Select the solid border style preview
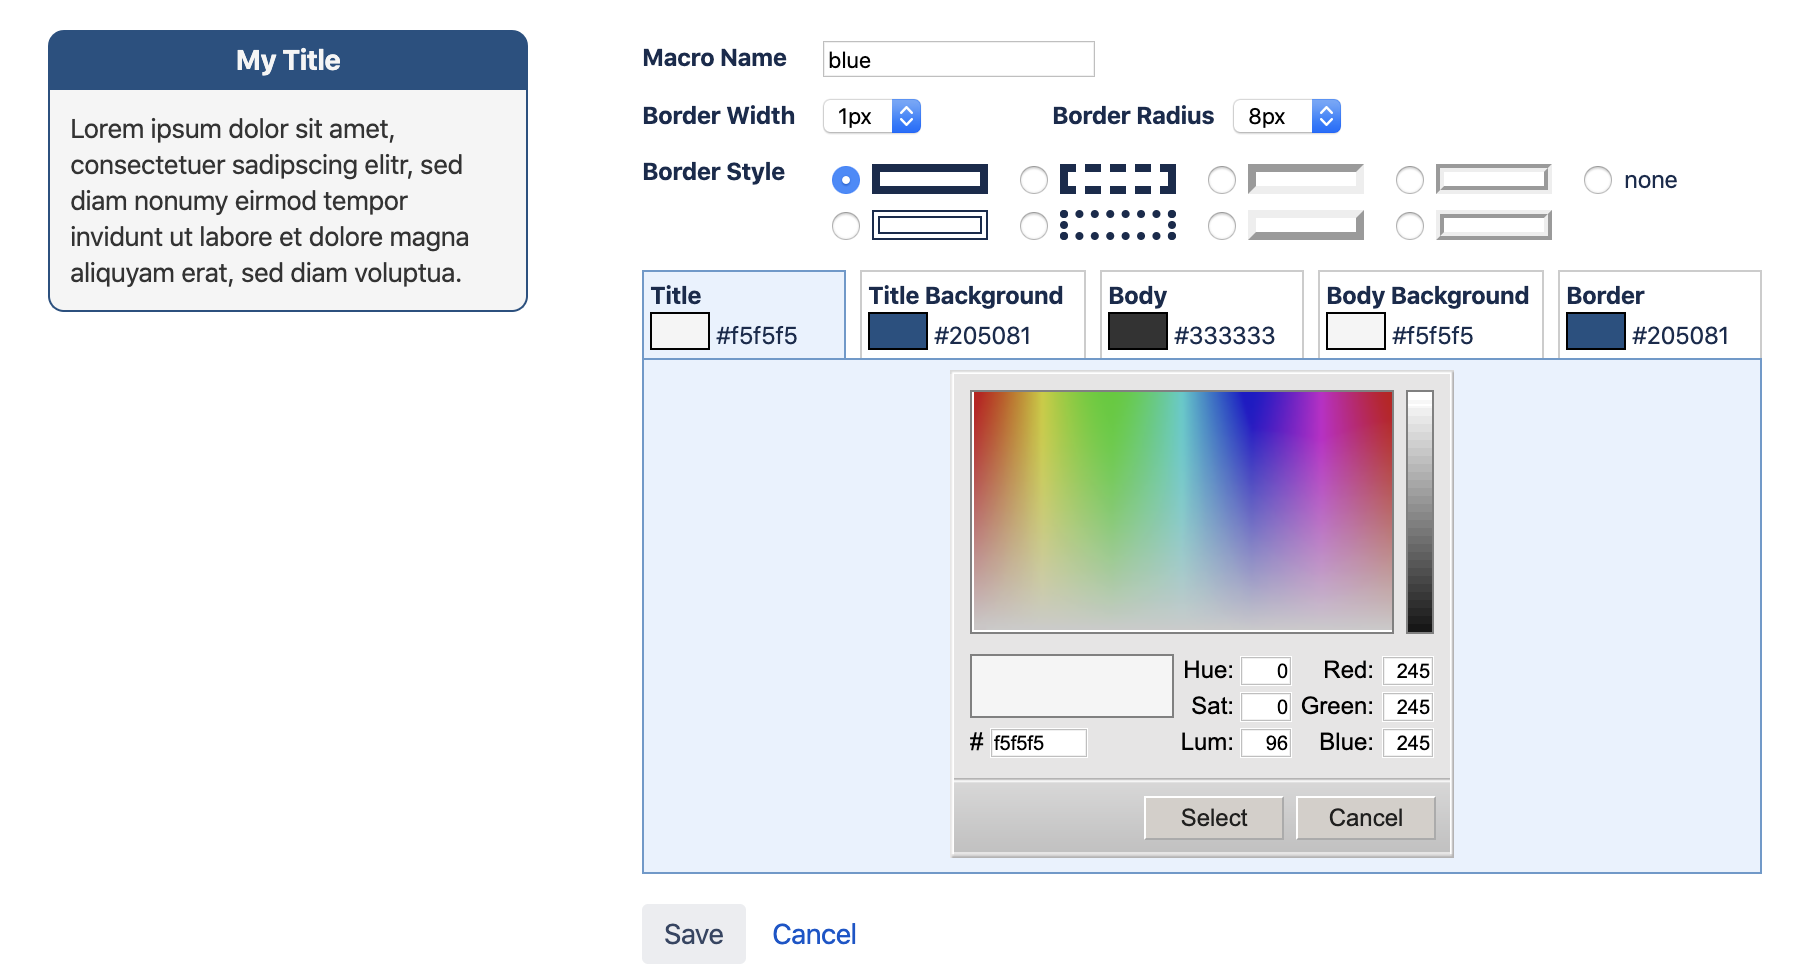 (930, 180)
